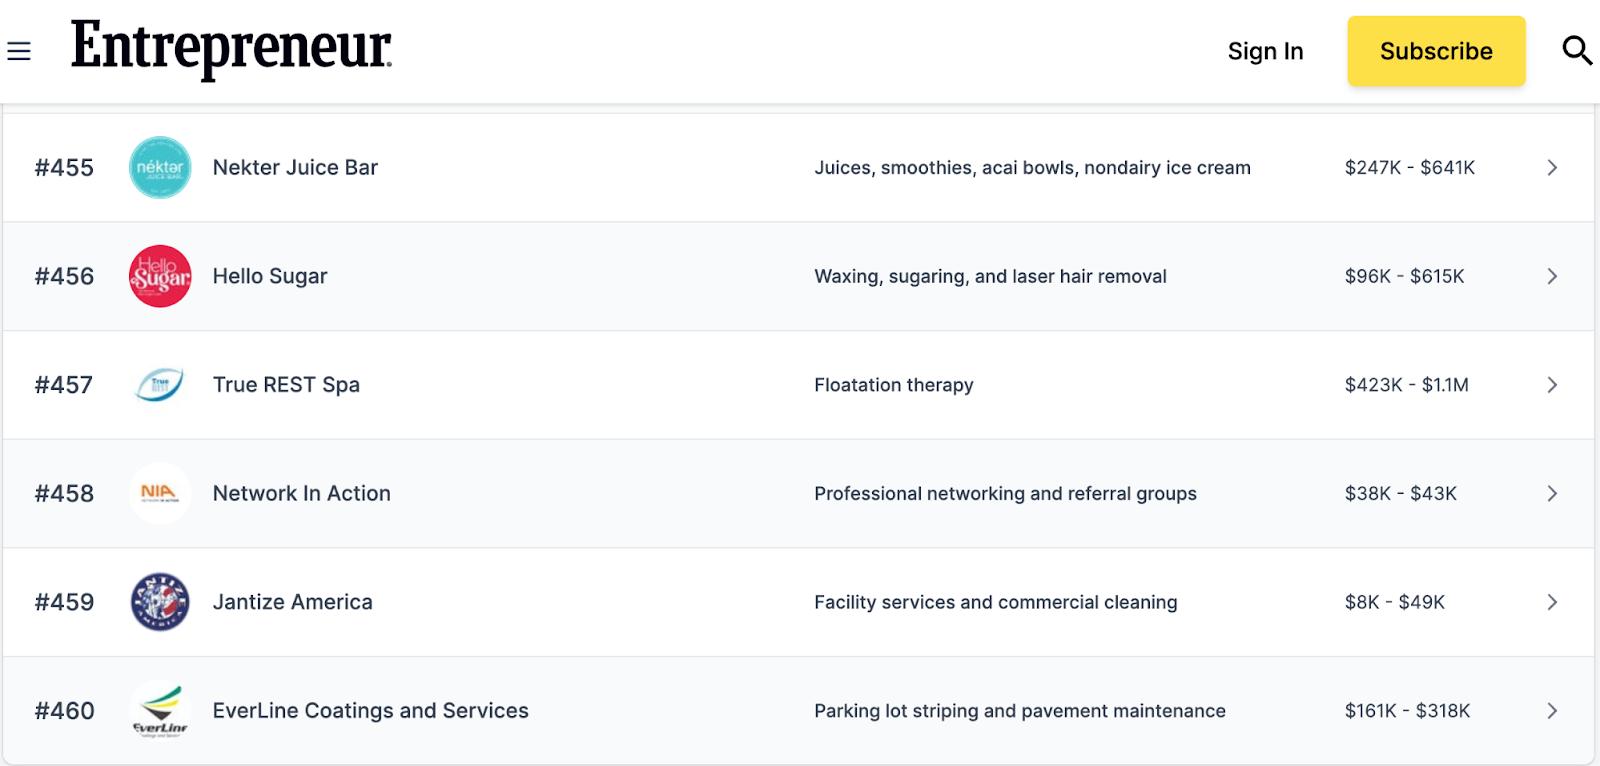Click the Hello Sugar logo

160,276
